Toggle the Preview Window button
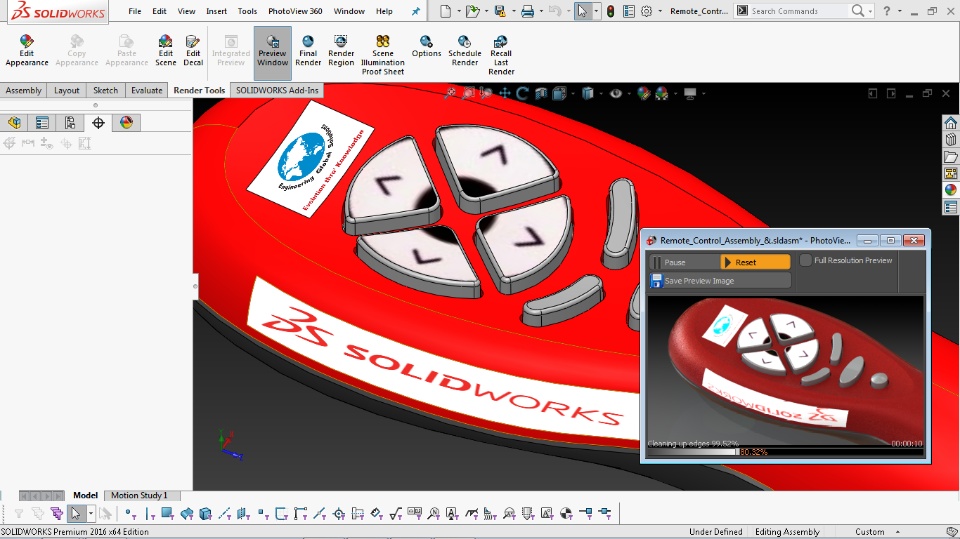This screenshot has width=960, height=539. [x=272, y=51]
